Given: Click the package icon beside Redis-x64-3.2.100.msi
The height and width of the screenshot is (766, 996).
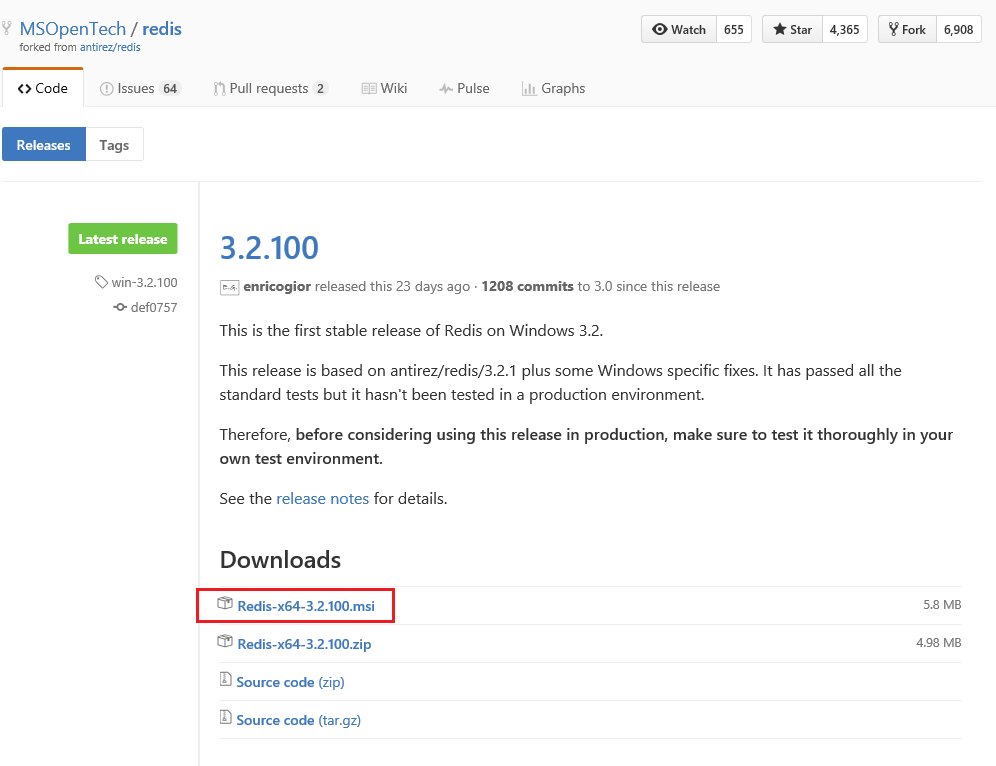Looking at the screenshot, I should coord(225,603).
